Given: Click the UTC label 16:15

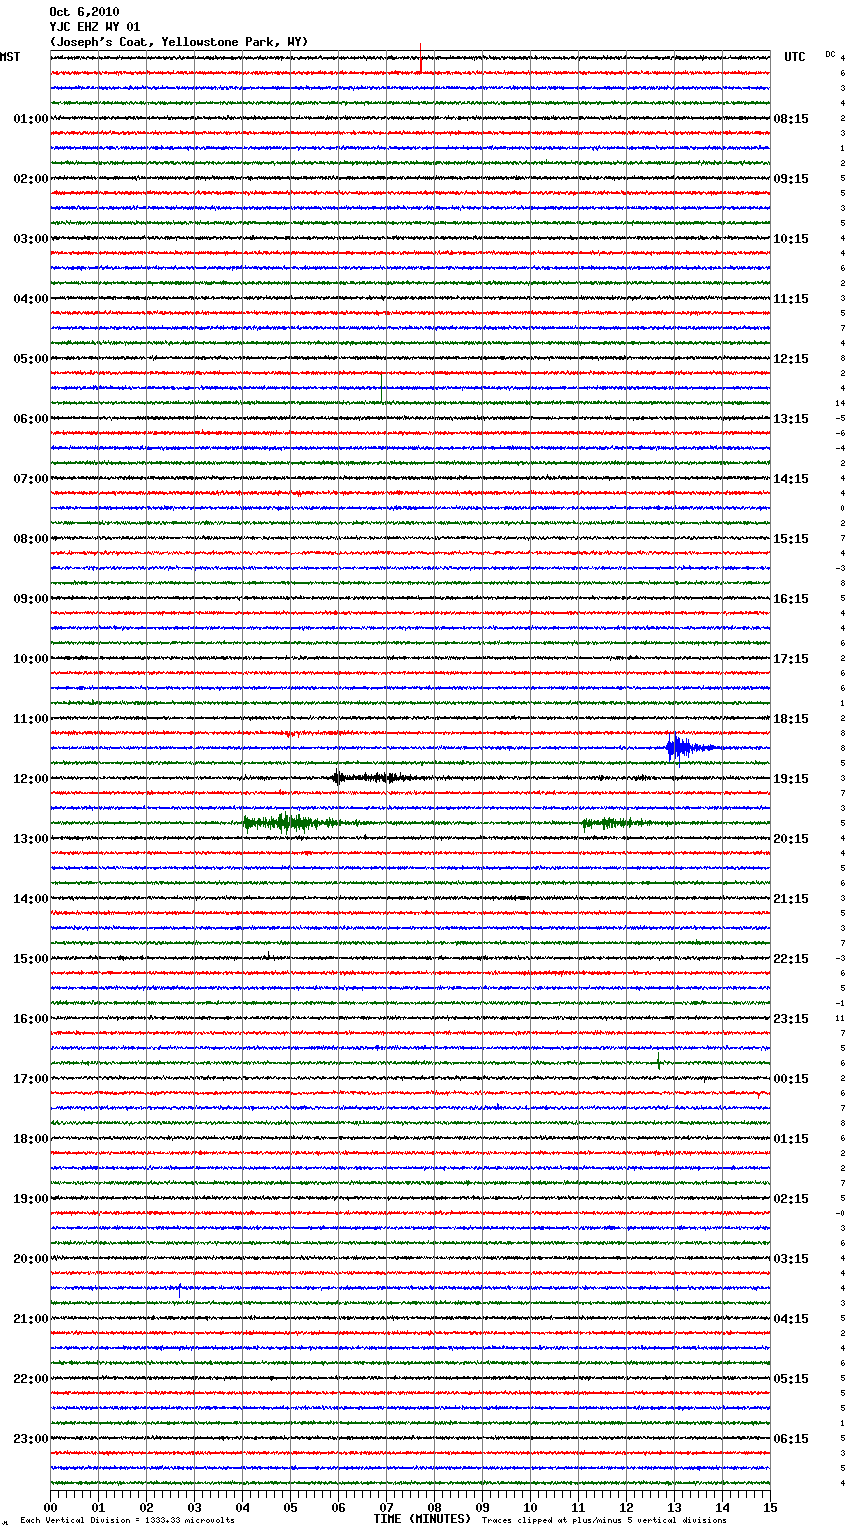Looking at the screenshot, I should tap(791, 599).
